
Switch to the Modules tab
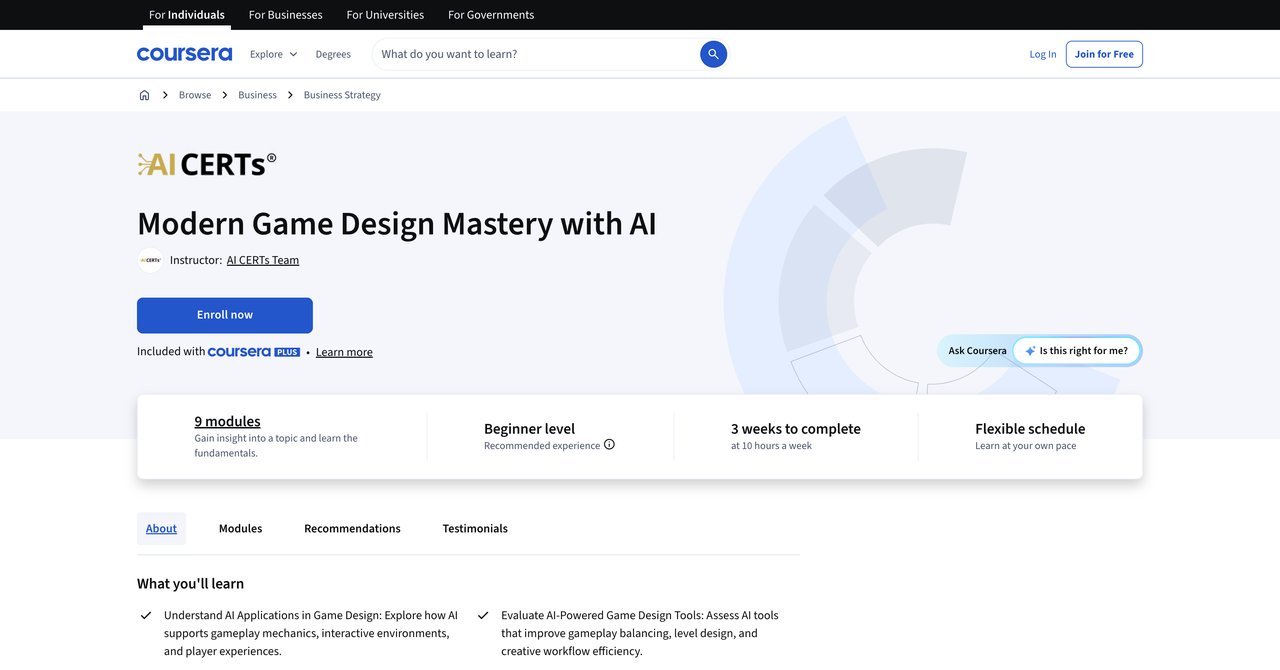(240, 528)
